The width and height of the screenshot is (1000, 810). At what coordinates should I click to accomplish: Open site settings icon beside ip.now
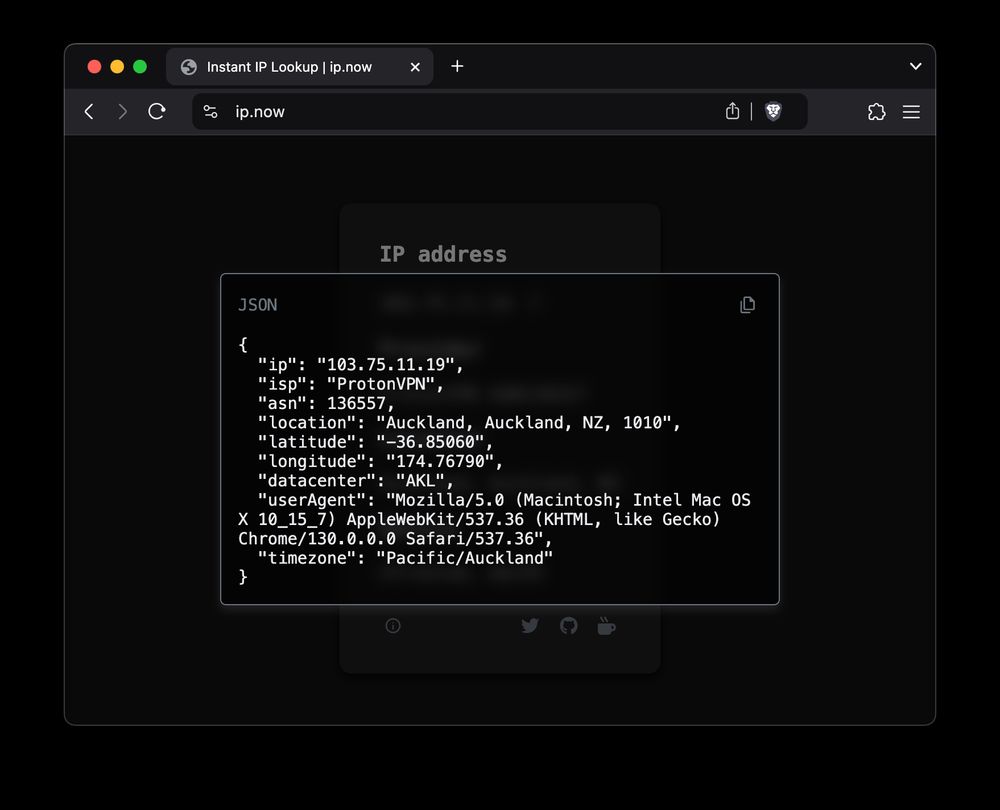click(210, 112)
